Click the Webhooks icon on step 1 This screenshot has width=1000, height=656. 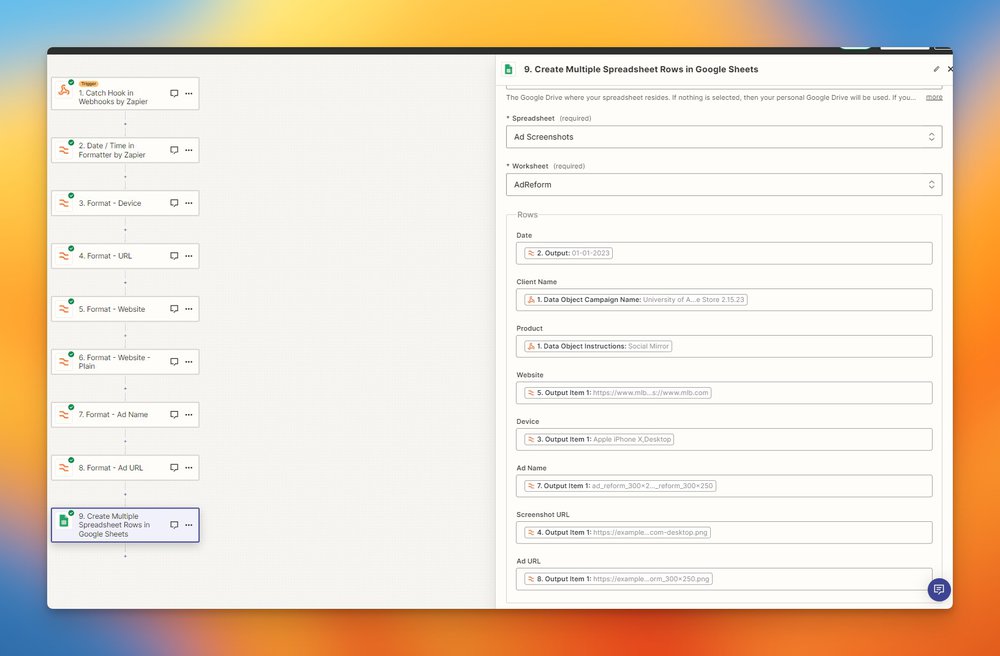[x=64, y=91]
